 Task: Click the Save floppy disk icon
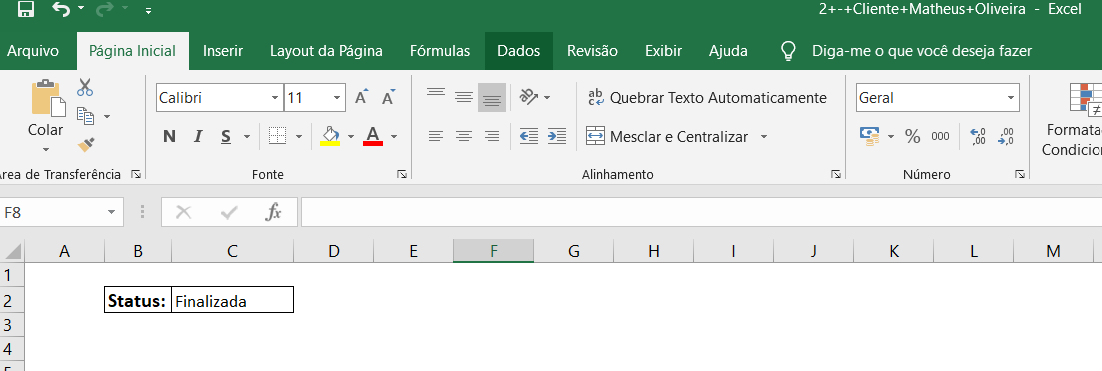click(x=26, y=10)
